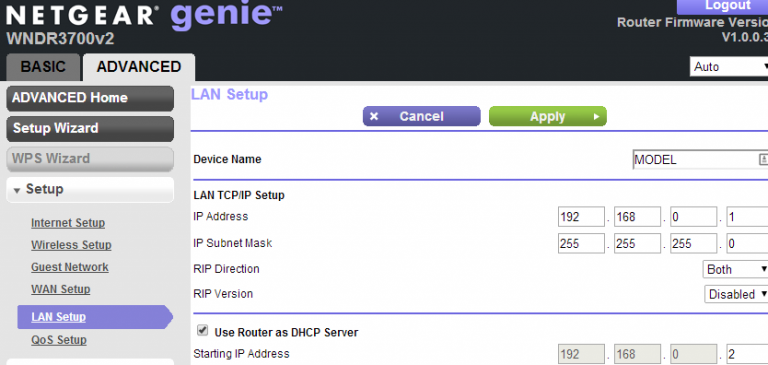Open the WPS Wizard

tap(90, 159)
